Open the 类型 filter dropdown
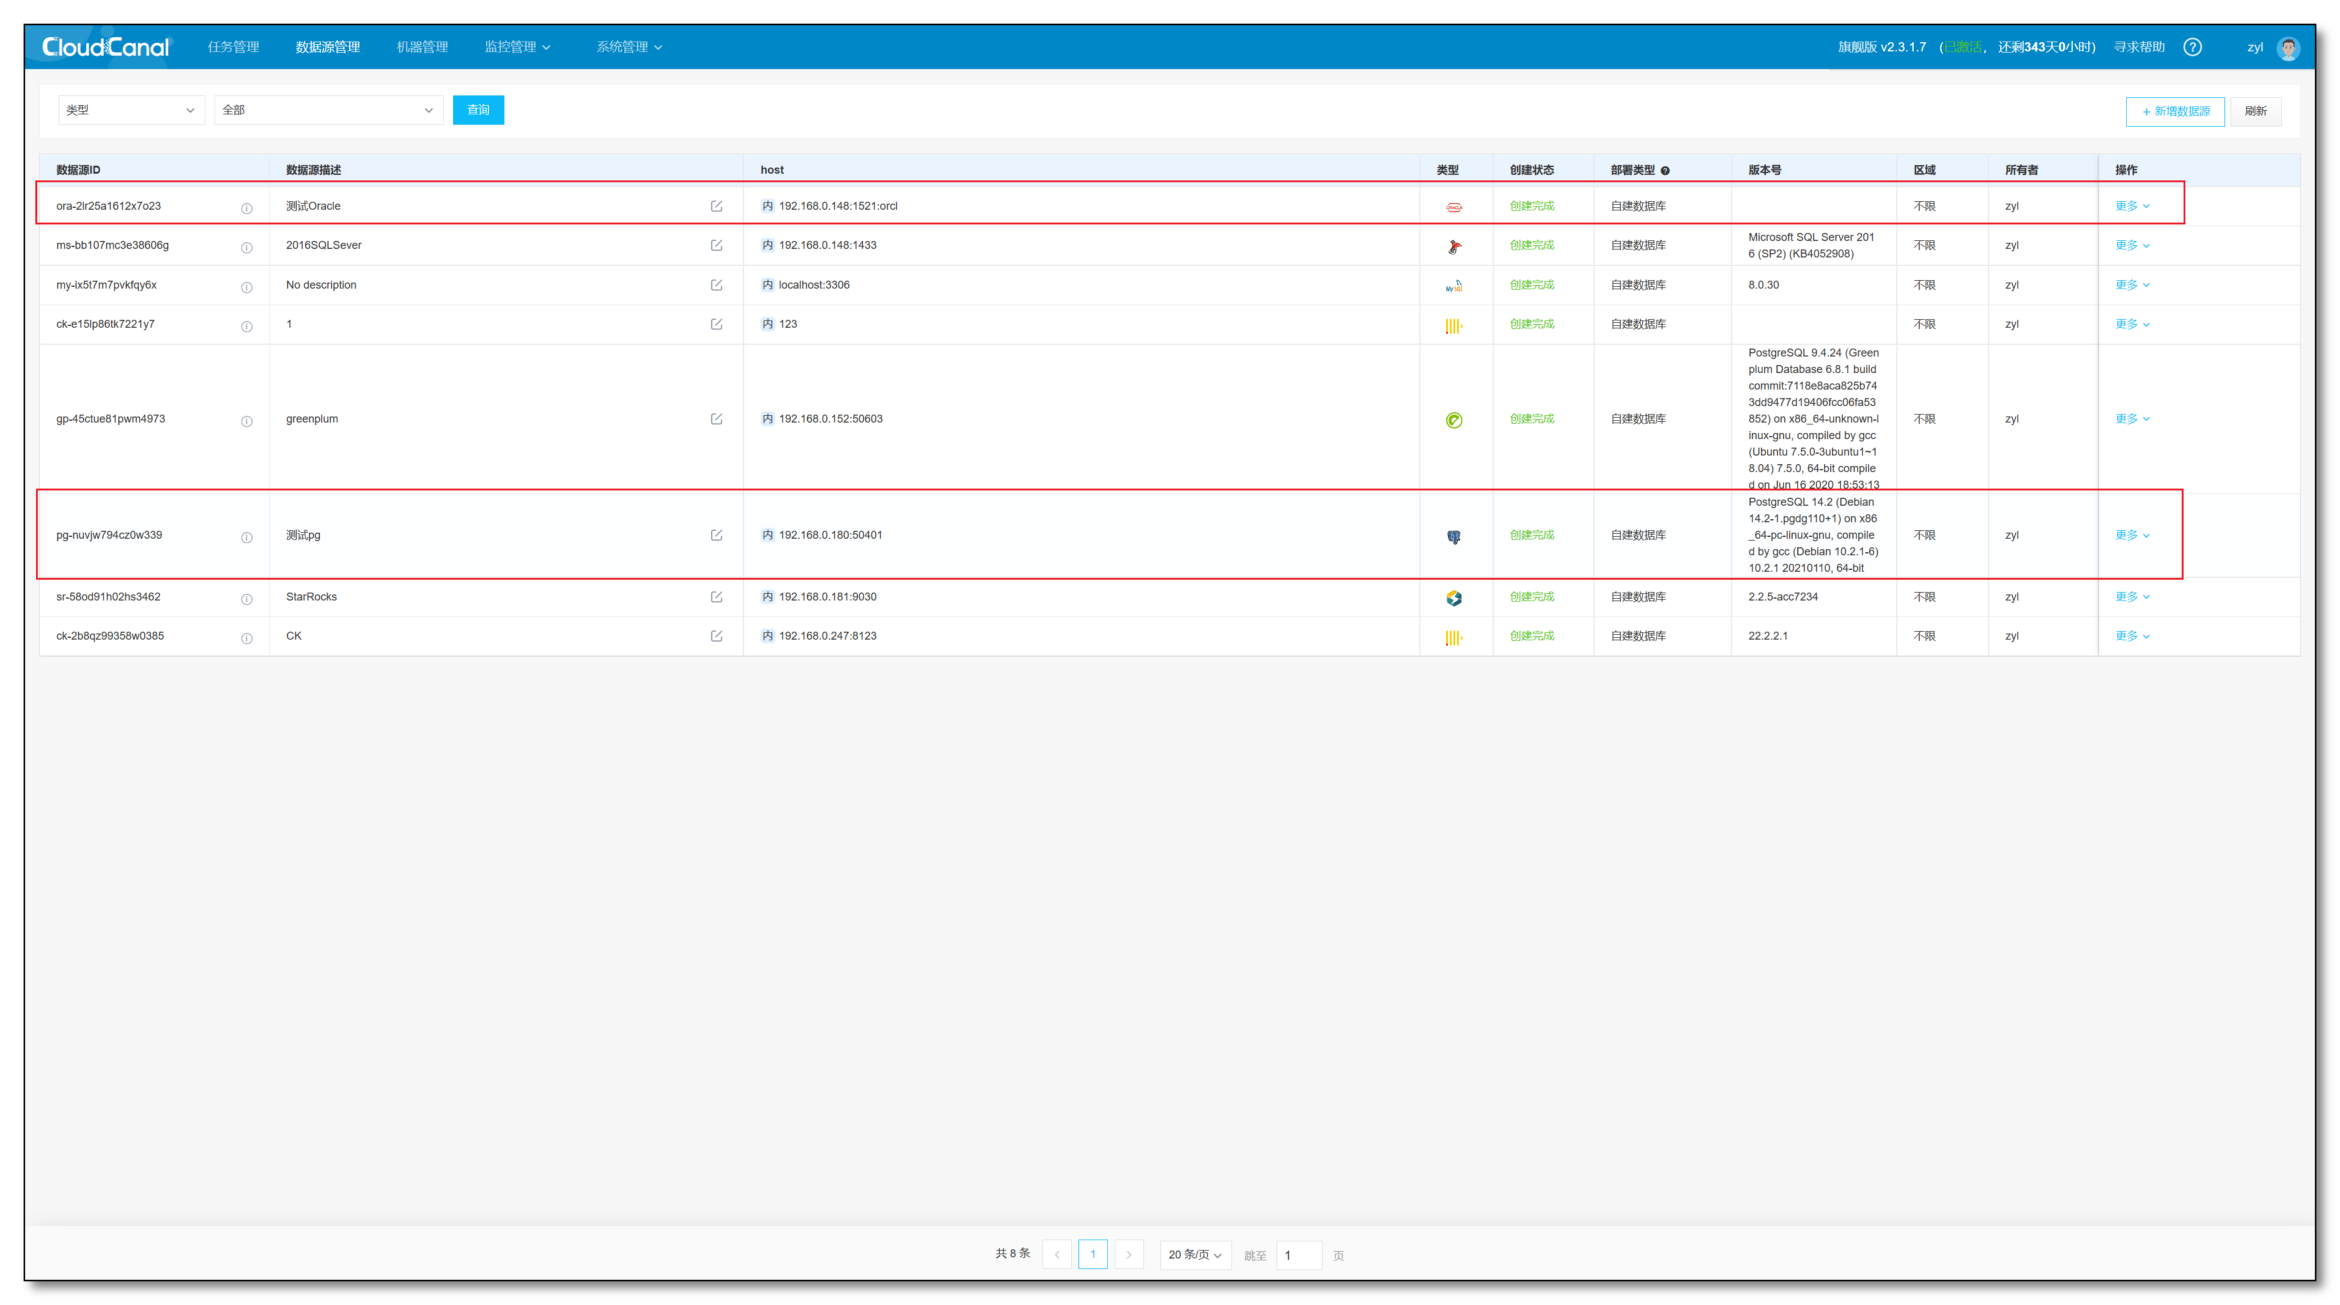2340x1305 pixels. point(131,110)
